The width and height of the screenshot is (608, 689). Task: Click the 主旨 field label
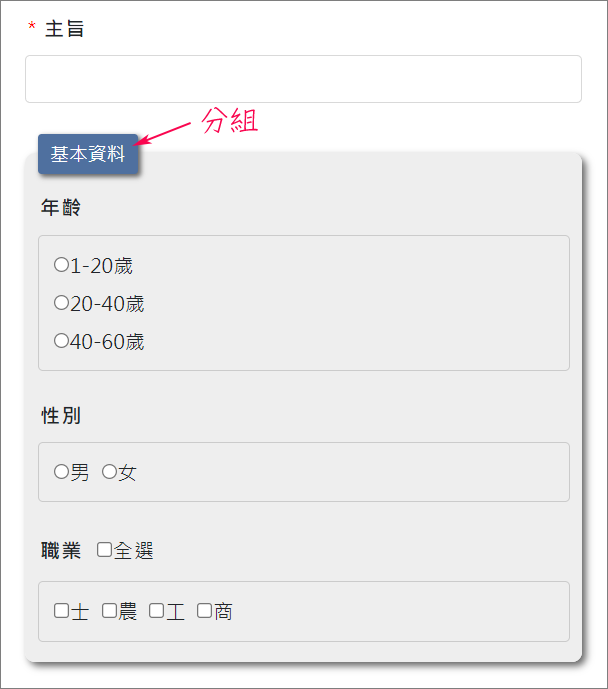[64, 29]
